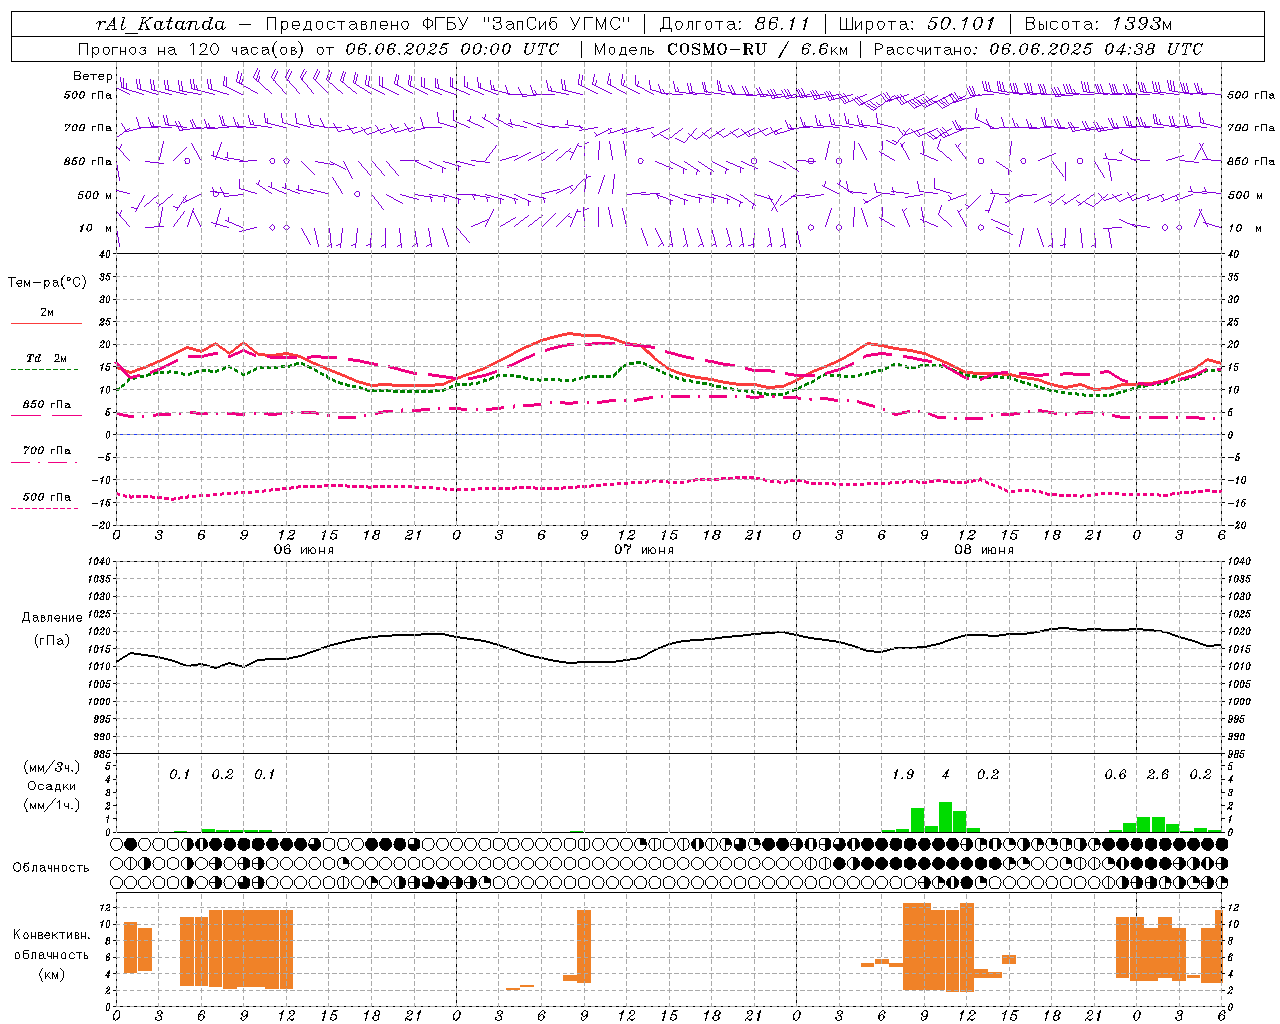Click the 06 июня date label
Screen dimensions: 1280x1024
[304, 550]
